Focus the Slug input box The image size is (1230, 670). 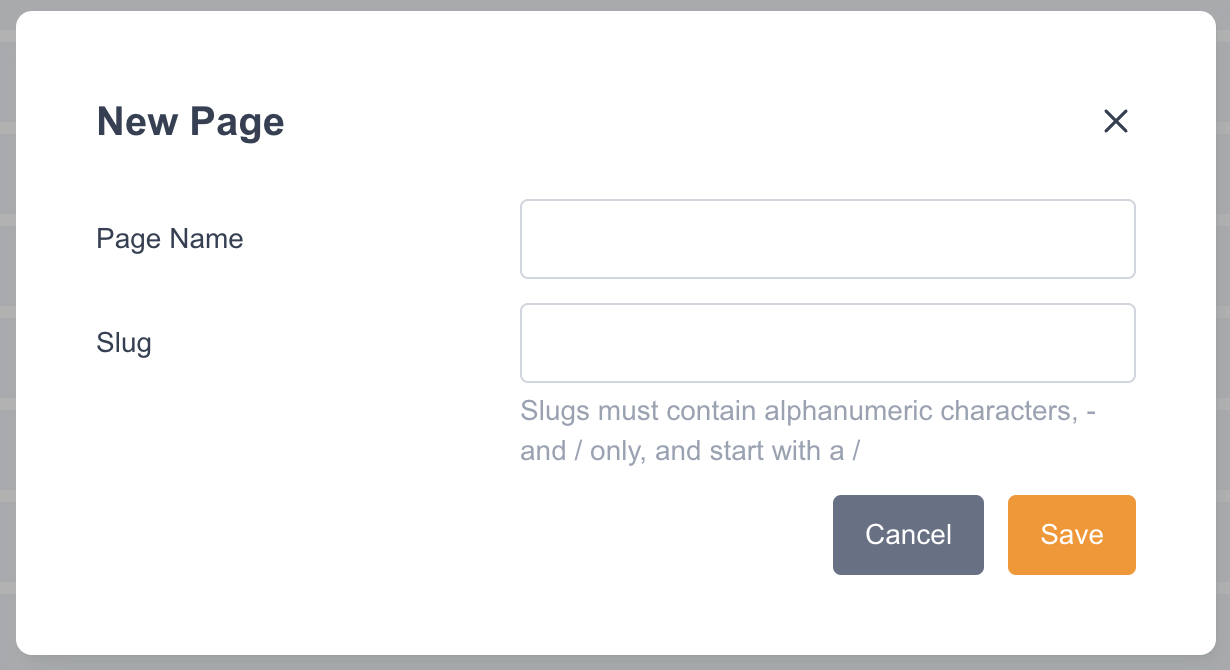click(827, 343)
